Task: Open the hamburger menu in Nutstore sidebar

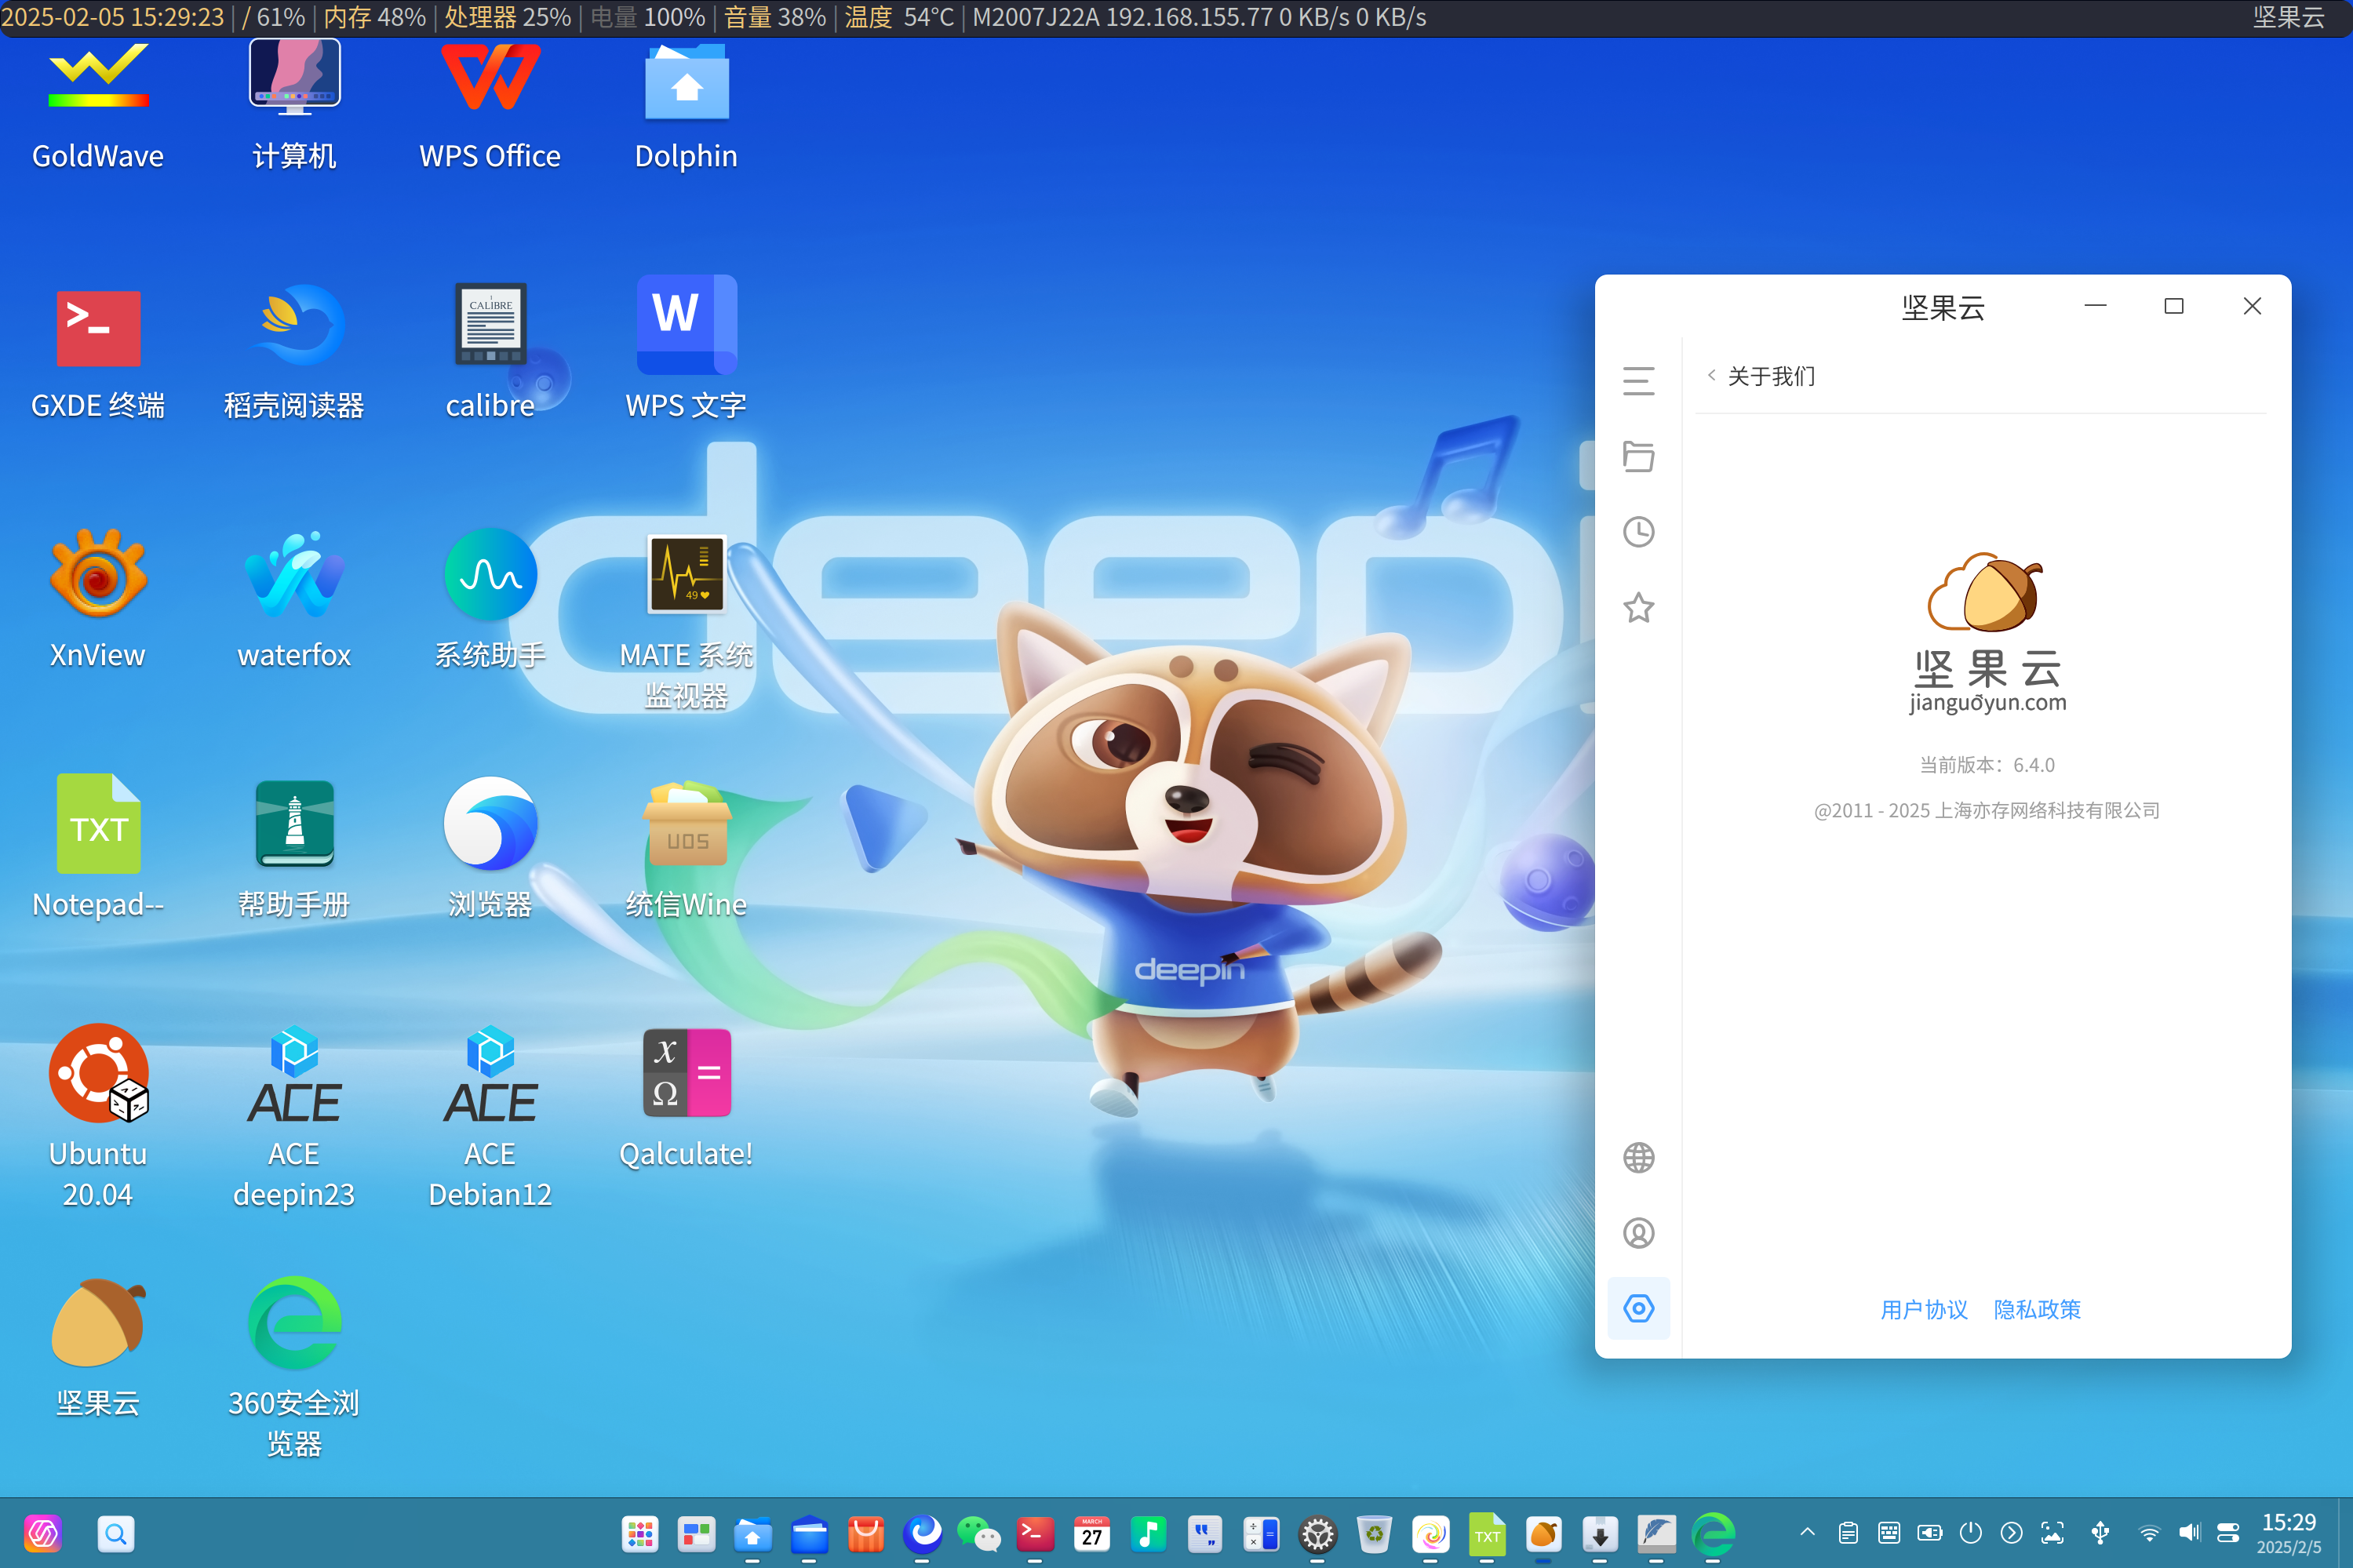Action: pyautogui.click(x=1638, y=381)
